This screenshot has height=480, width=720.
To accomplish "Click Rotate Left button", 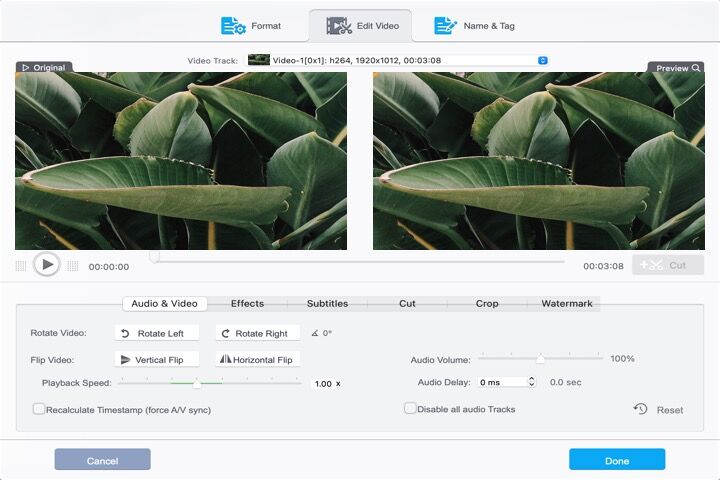I will point(157,333).
